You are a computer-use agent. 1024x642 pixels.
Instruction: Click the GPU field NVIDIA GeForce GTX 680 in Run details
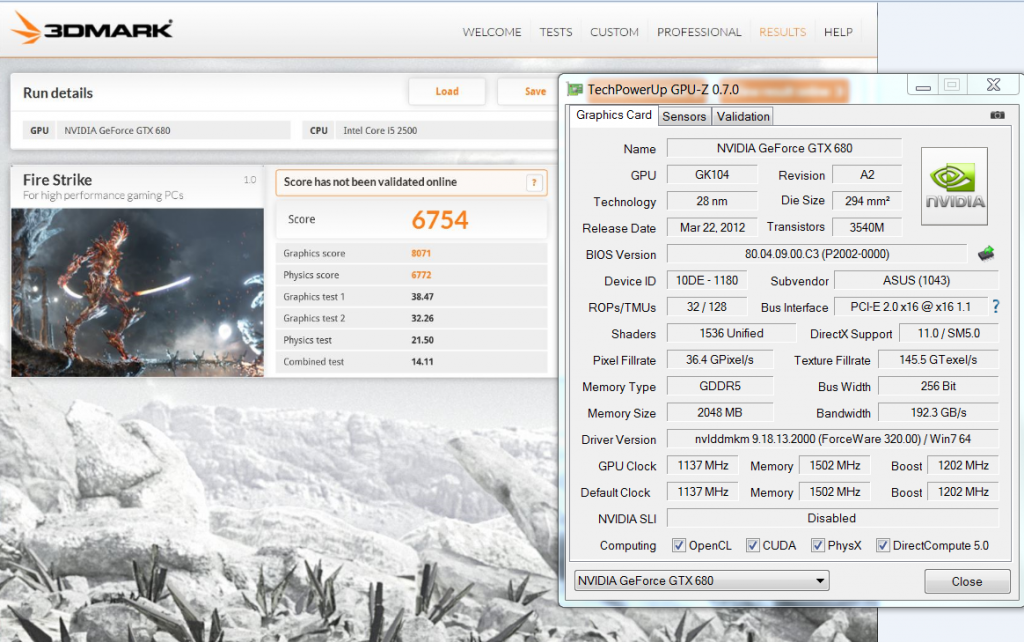click(x=174, y=131)
